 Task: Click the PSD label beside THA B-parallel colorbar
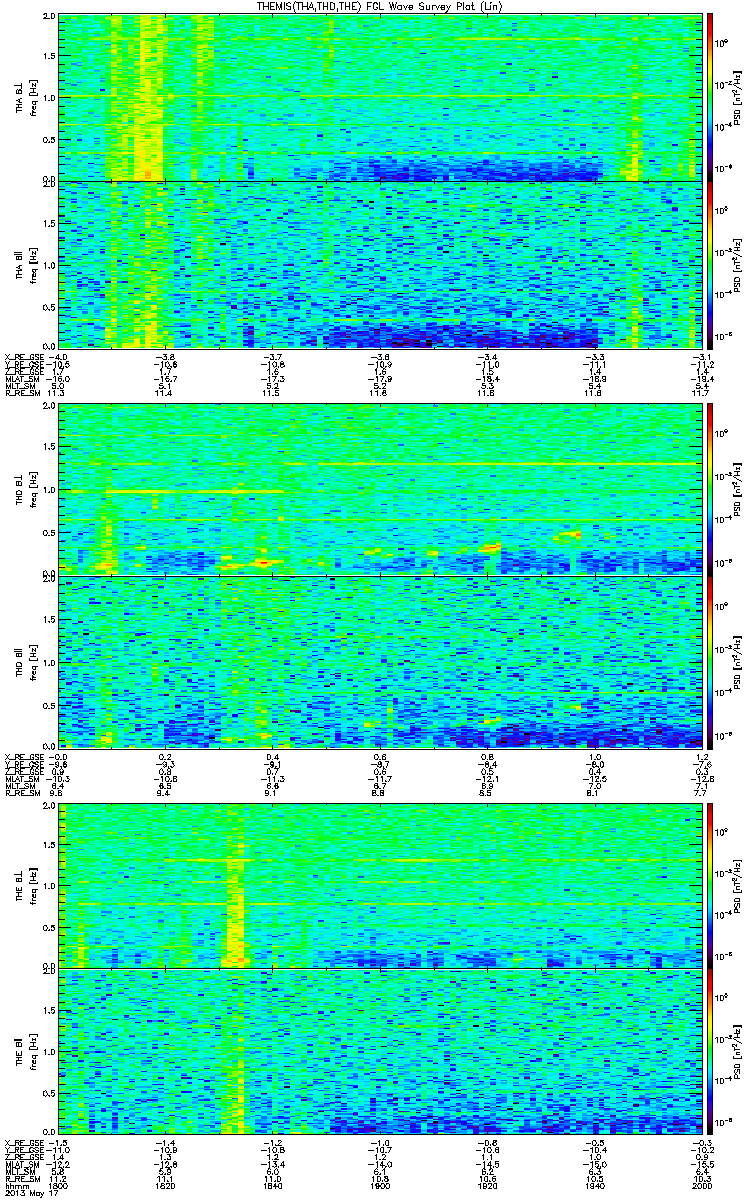[x=735, y=264]
